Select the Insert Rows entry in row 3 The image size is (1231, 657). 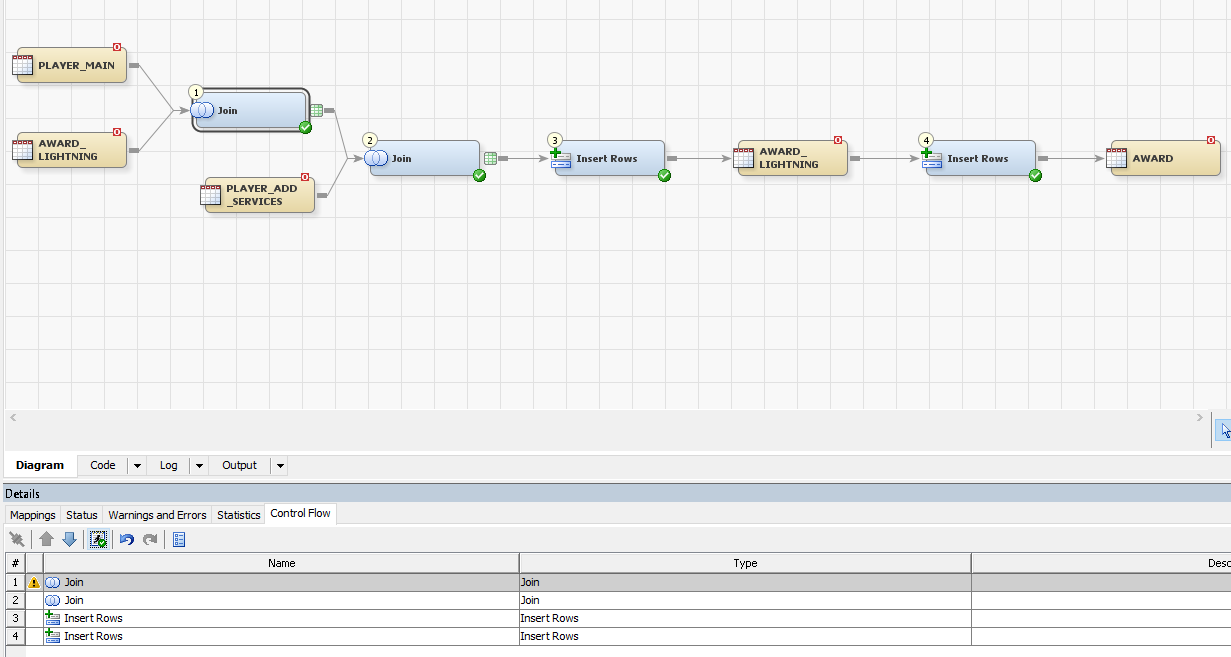[x=92, y=618]
